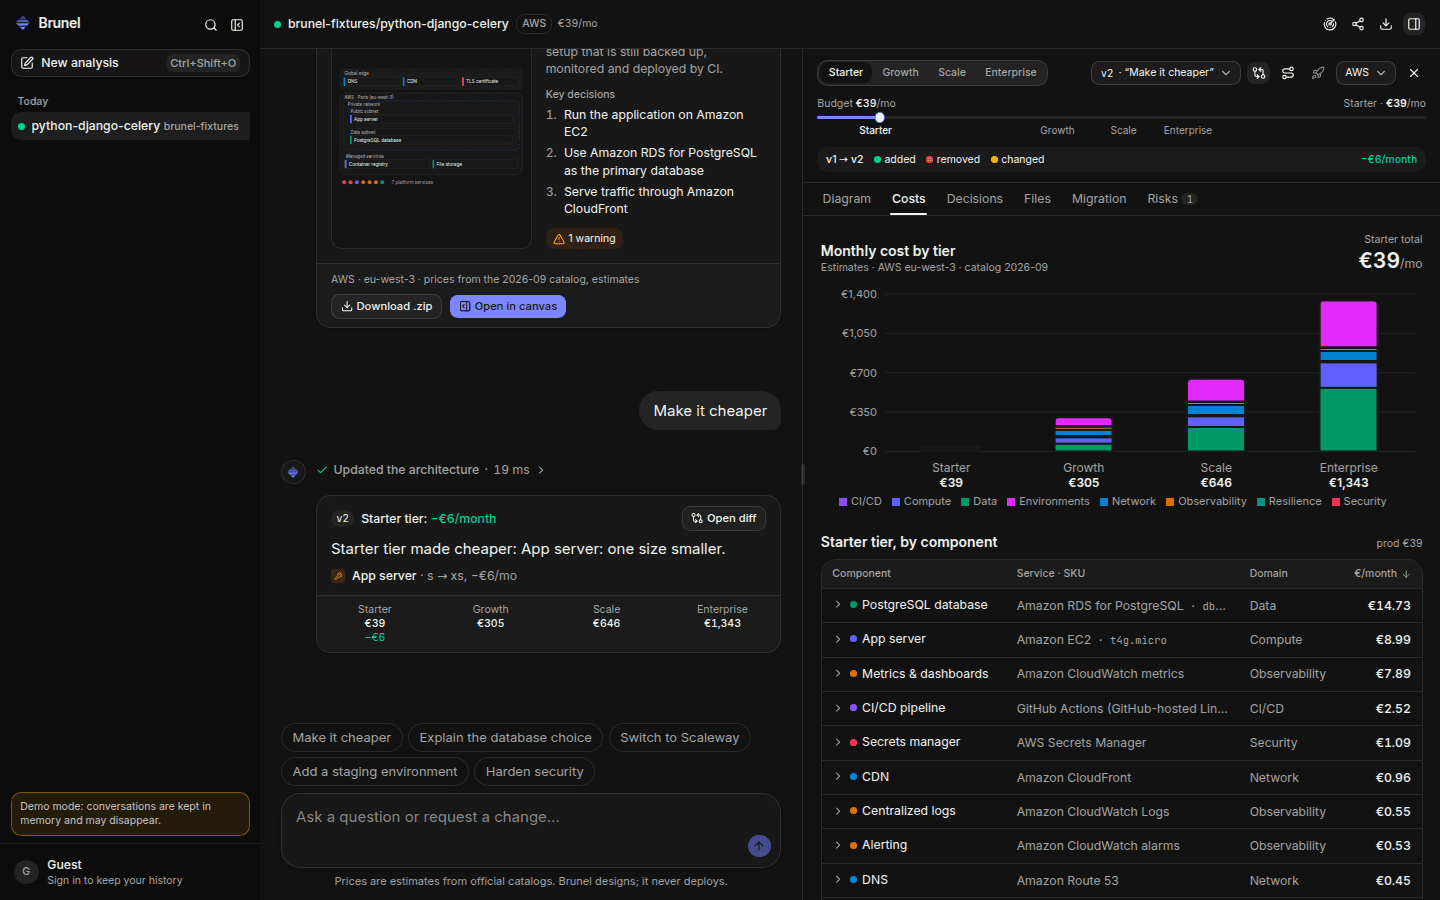Select the Growth tier segment
Image resolution: width=1440 pixels, height=900 pixels.
coord(900,72)
